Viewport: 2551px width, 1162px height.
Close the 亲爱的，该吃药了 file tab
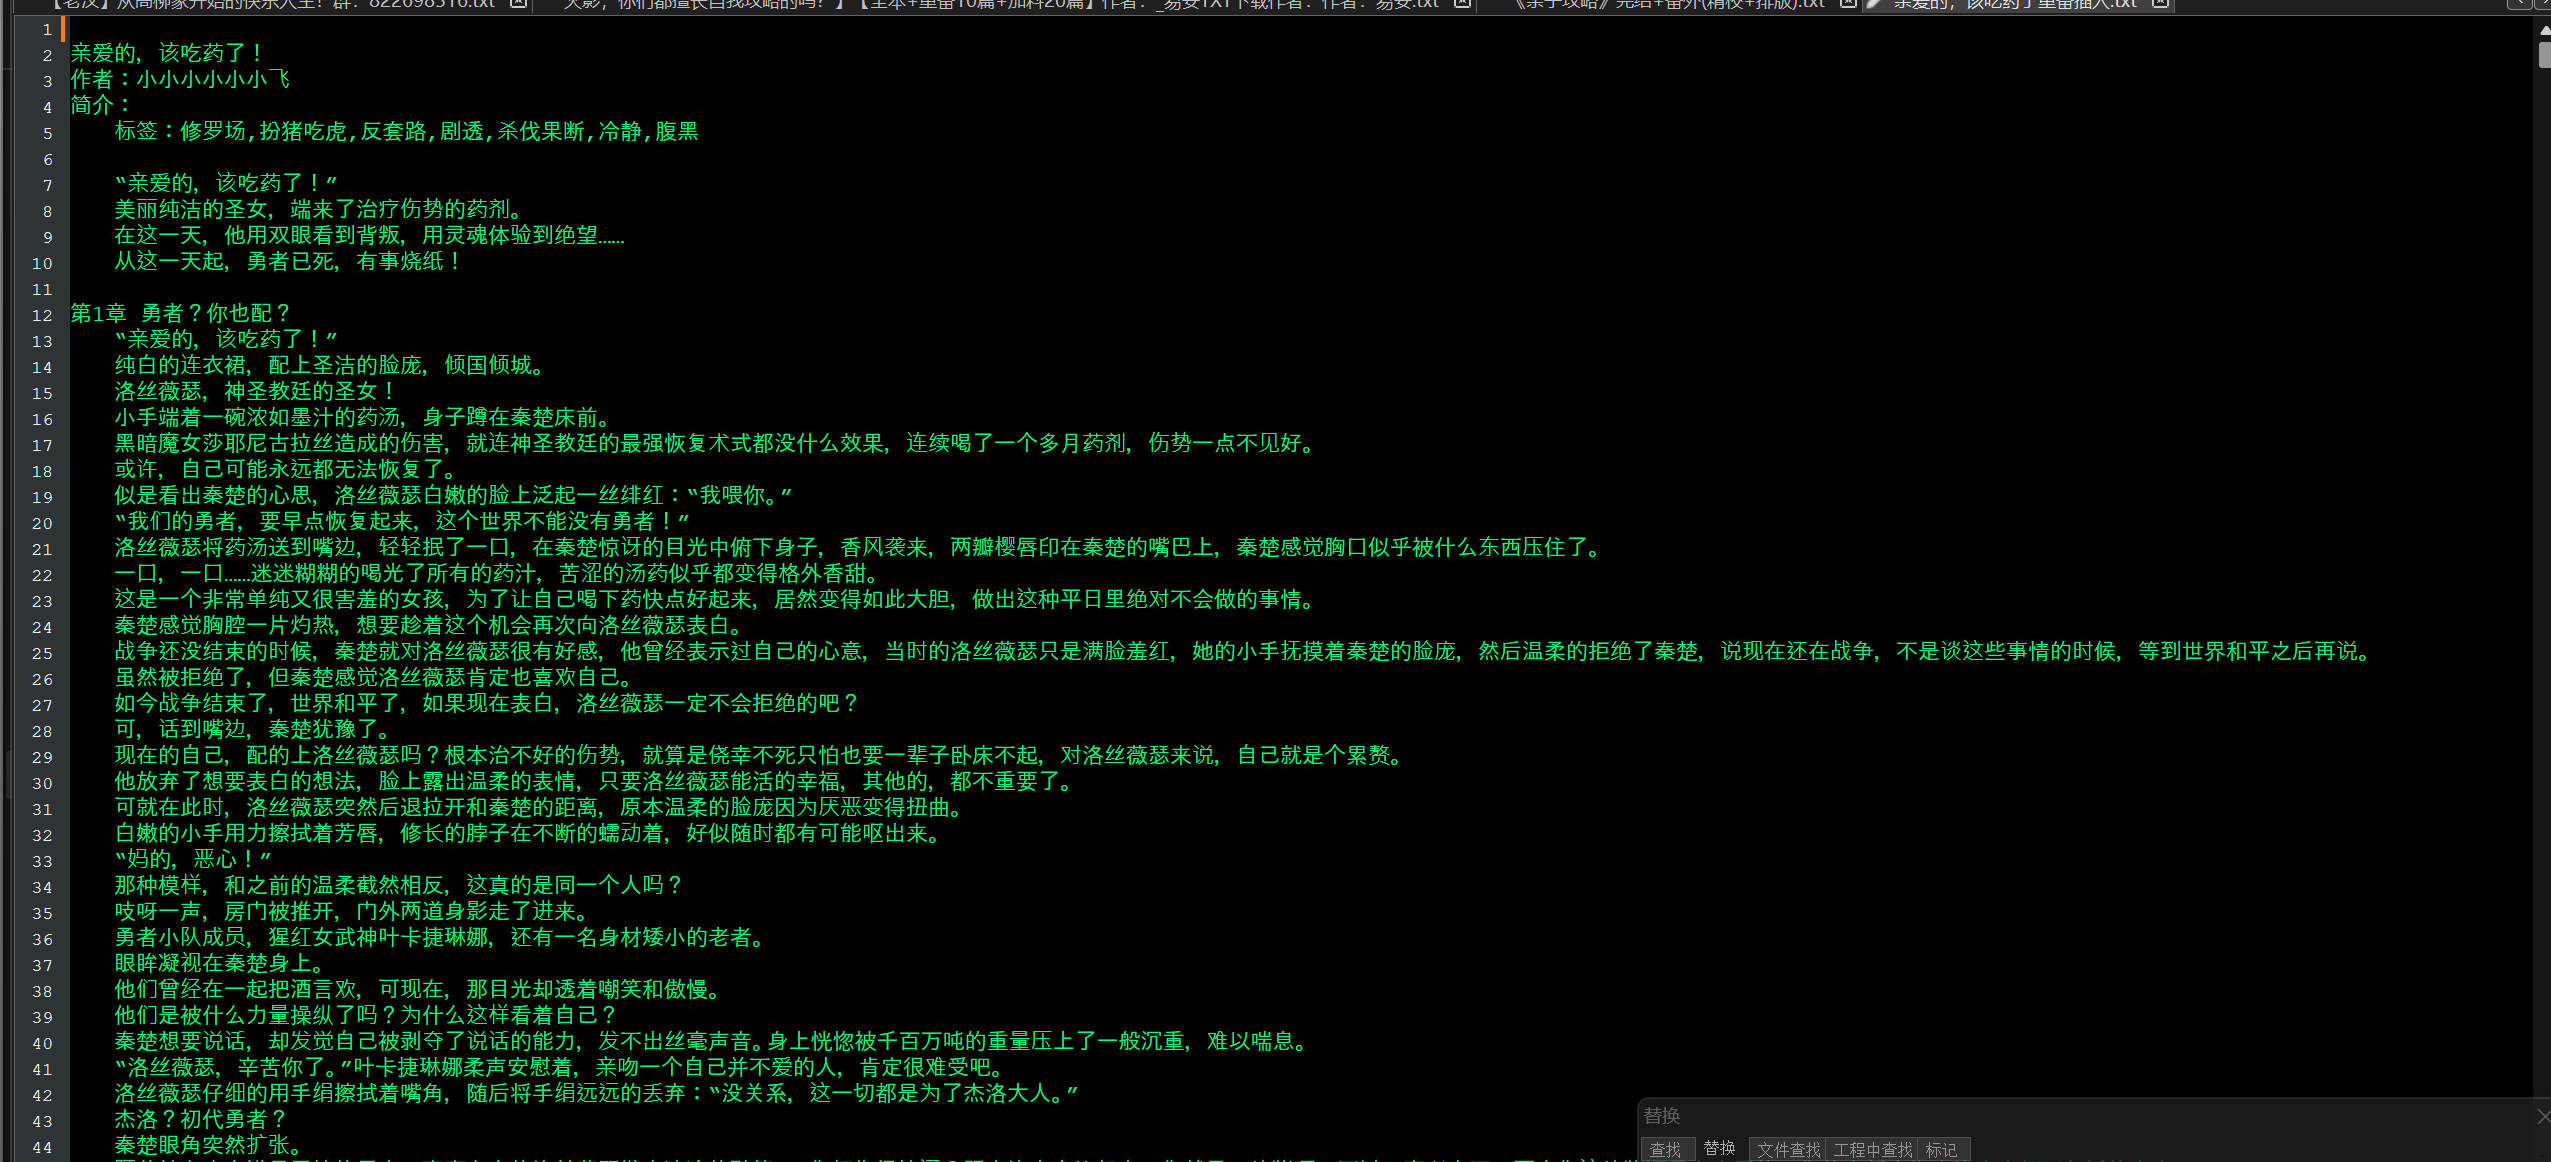pos(2160,4)
